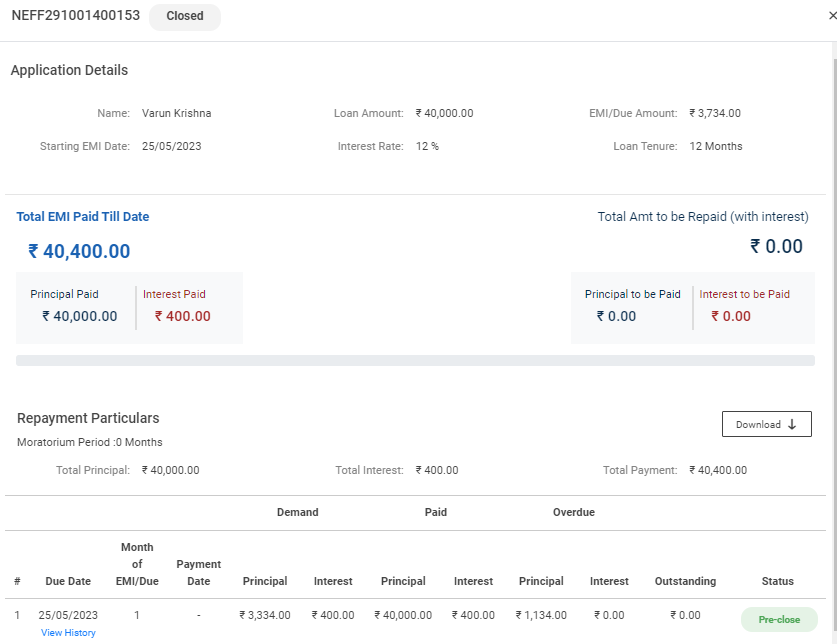Click the Interest to be Paid value
Viewport: 837px width, 644px height.
(x=731, y=316)
